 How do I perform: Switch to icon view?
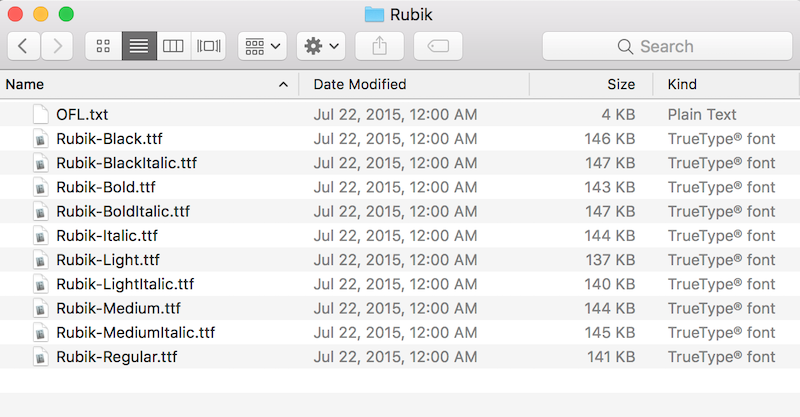(x=104, y=46)
